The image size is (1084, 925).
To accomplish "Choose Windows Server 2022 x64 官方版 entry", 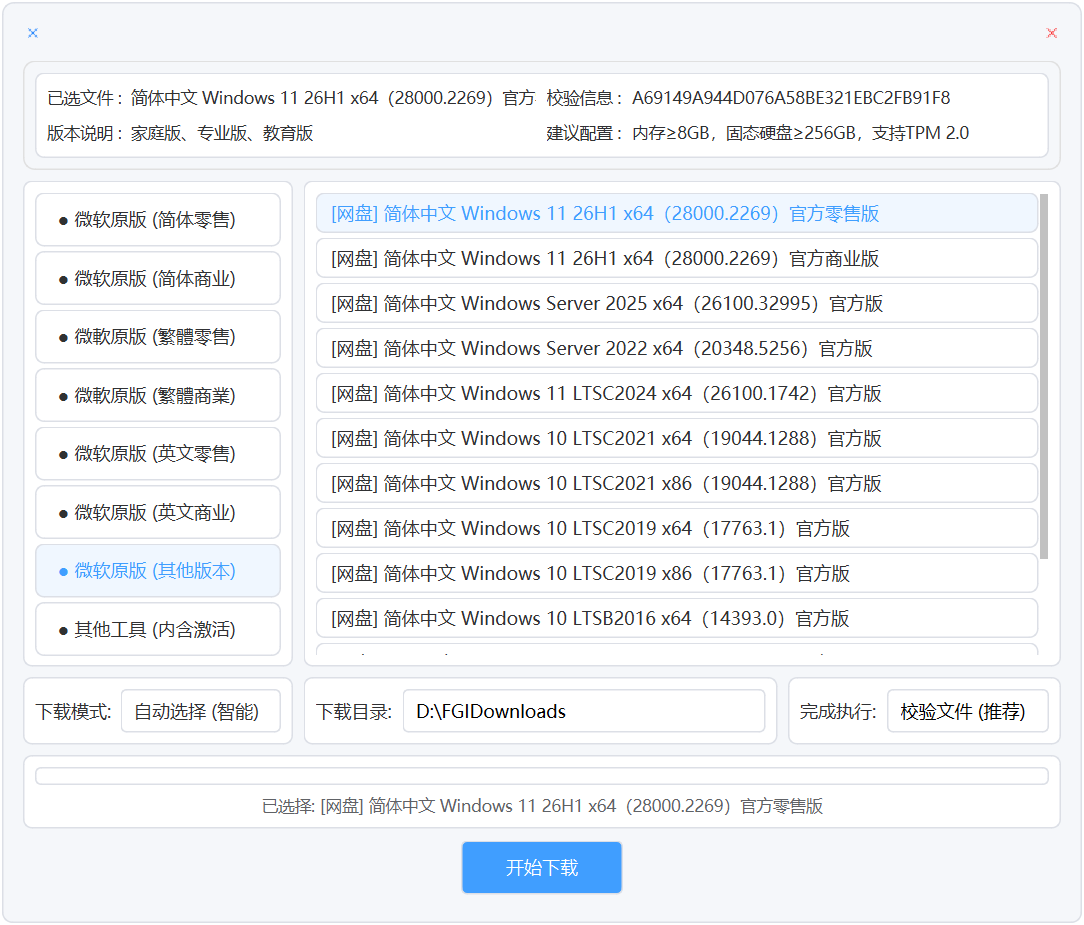I will (x=677, y=348).
